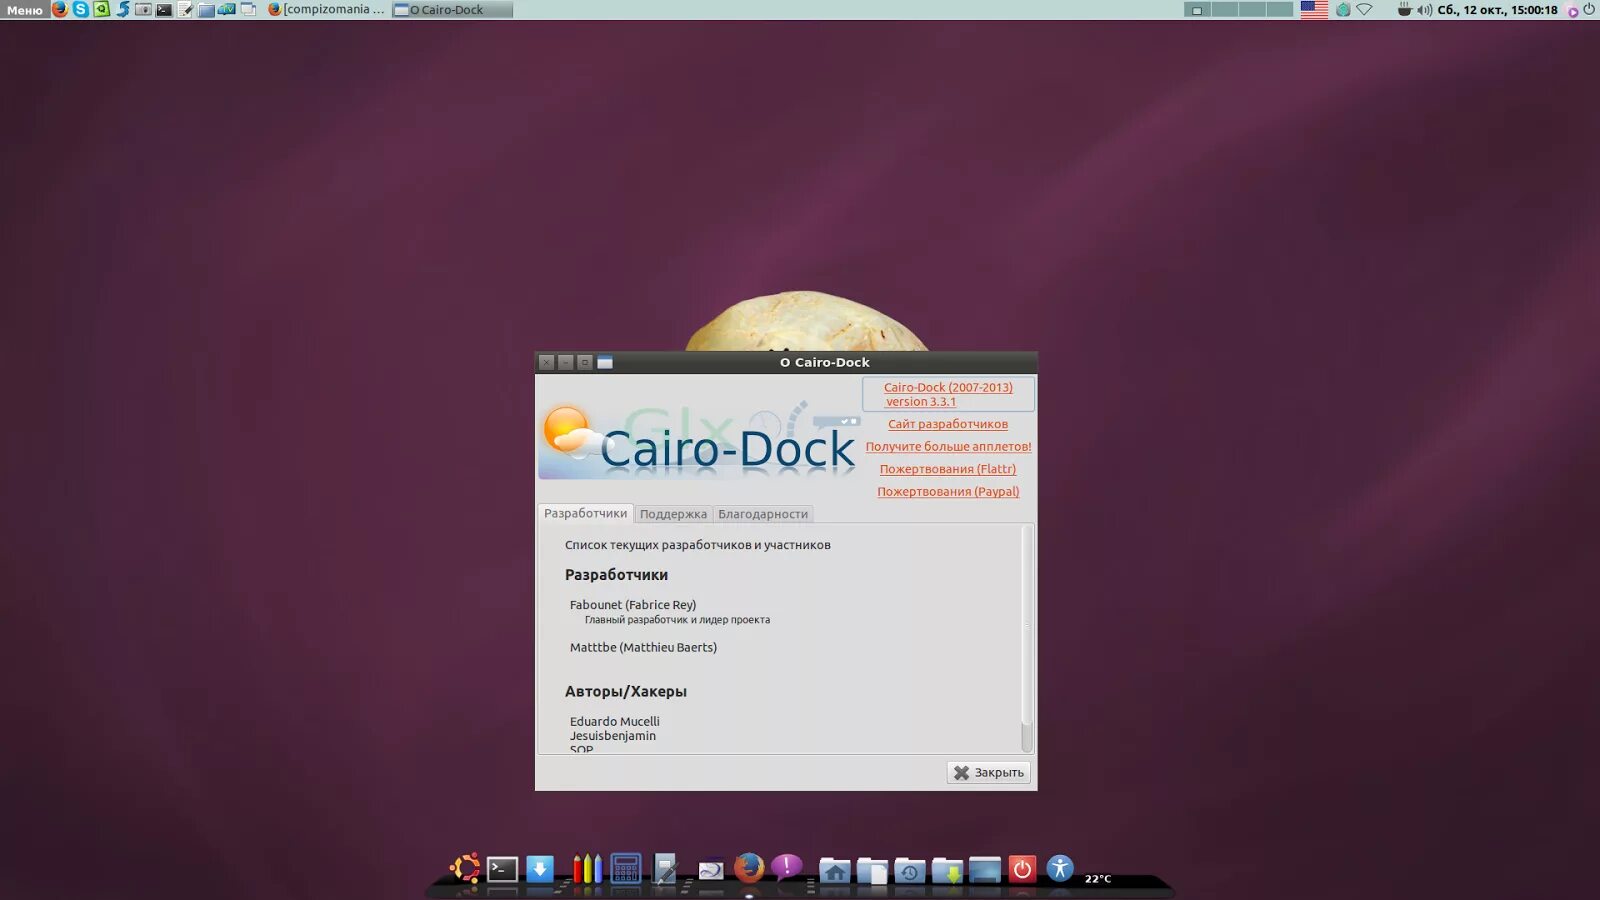Screen dimensions: 1600x900
Task: Follow the 'Получите больше апплетов!' link
Action: pyautogui.click(x=948, y=446)
